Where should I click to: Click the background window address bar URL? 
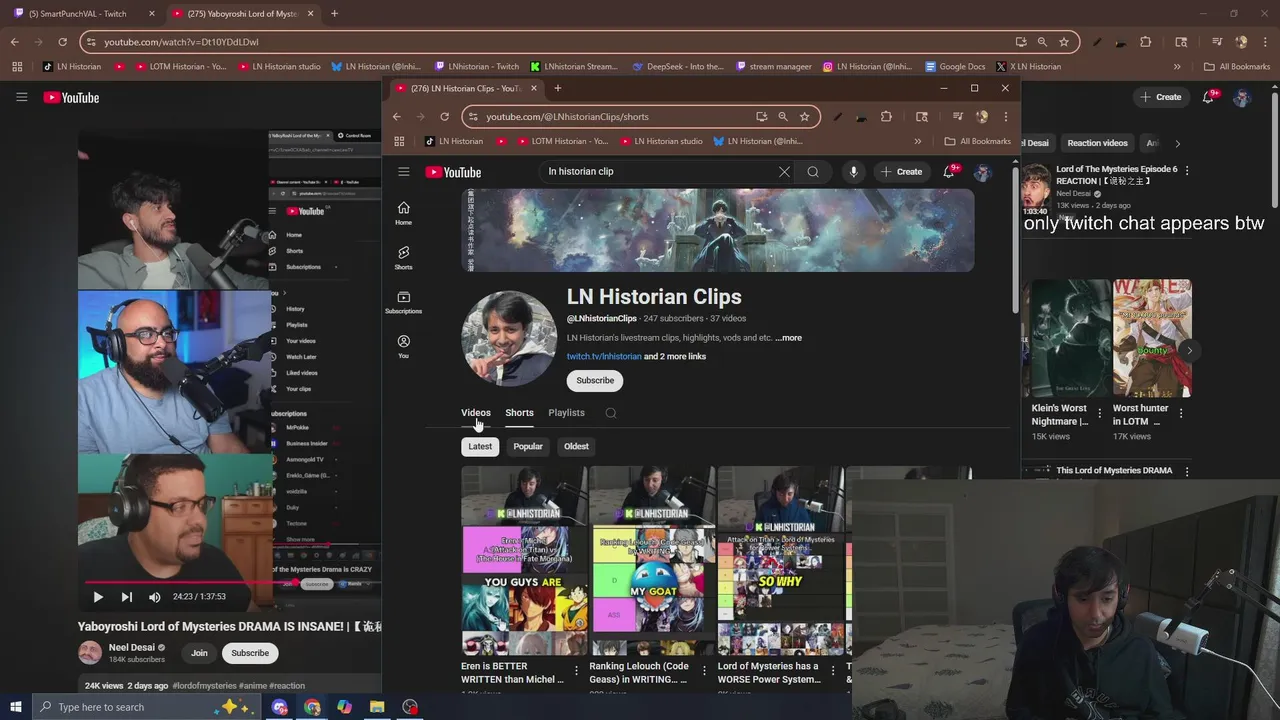(181, 42)
